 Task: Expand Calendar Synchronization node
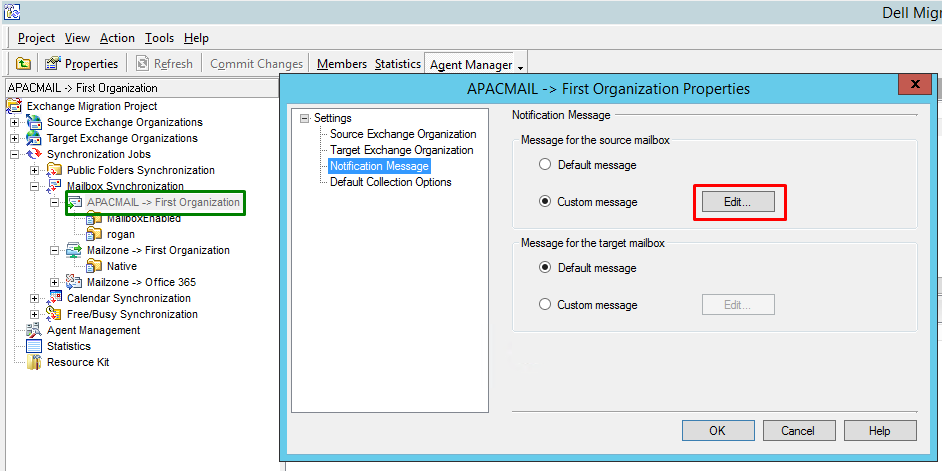click(x=34, y=299)
